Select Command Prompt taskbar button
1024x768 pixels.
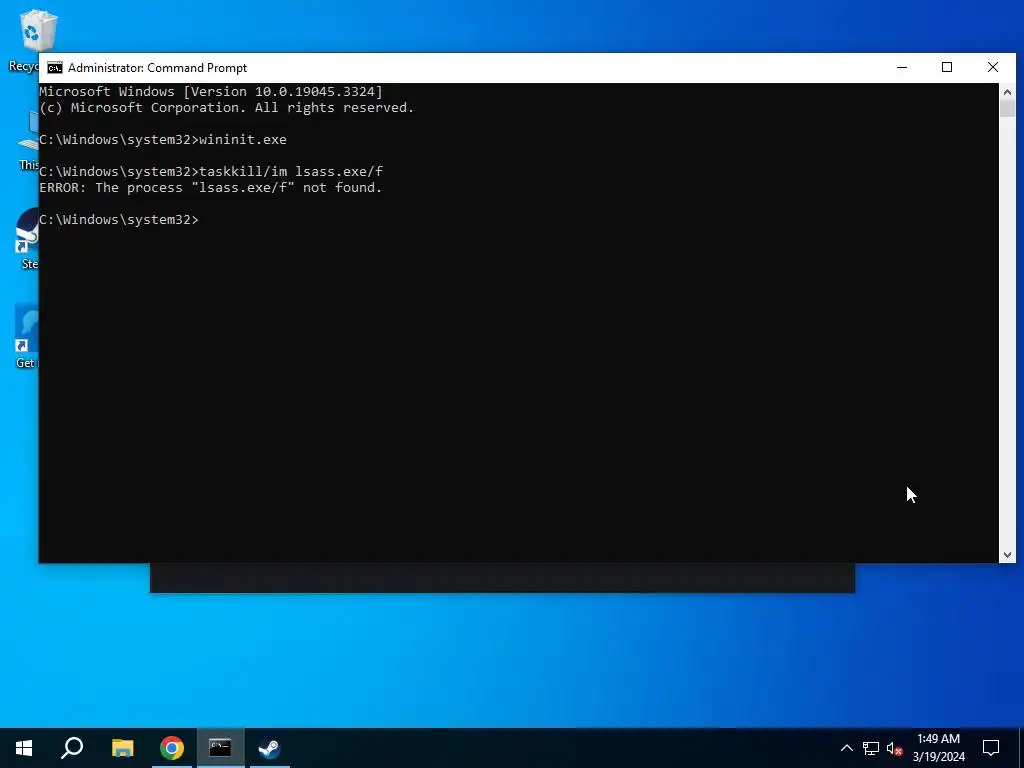[x=220, y=748]
